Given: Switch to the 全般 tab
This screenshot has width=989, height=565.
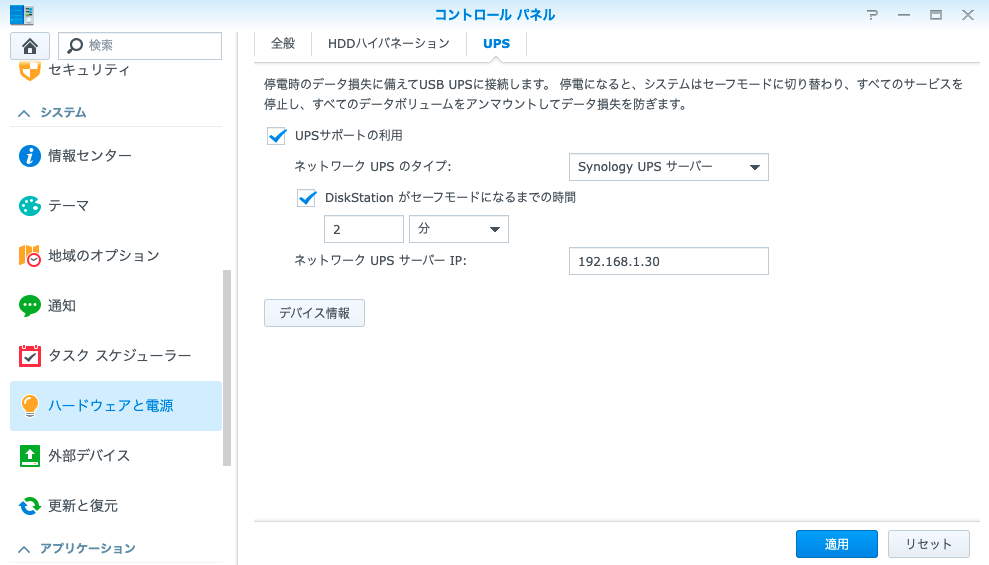Looking at the screenshot, I should tap(283, 44).
